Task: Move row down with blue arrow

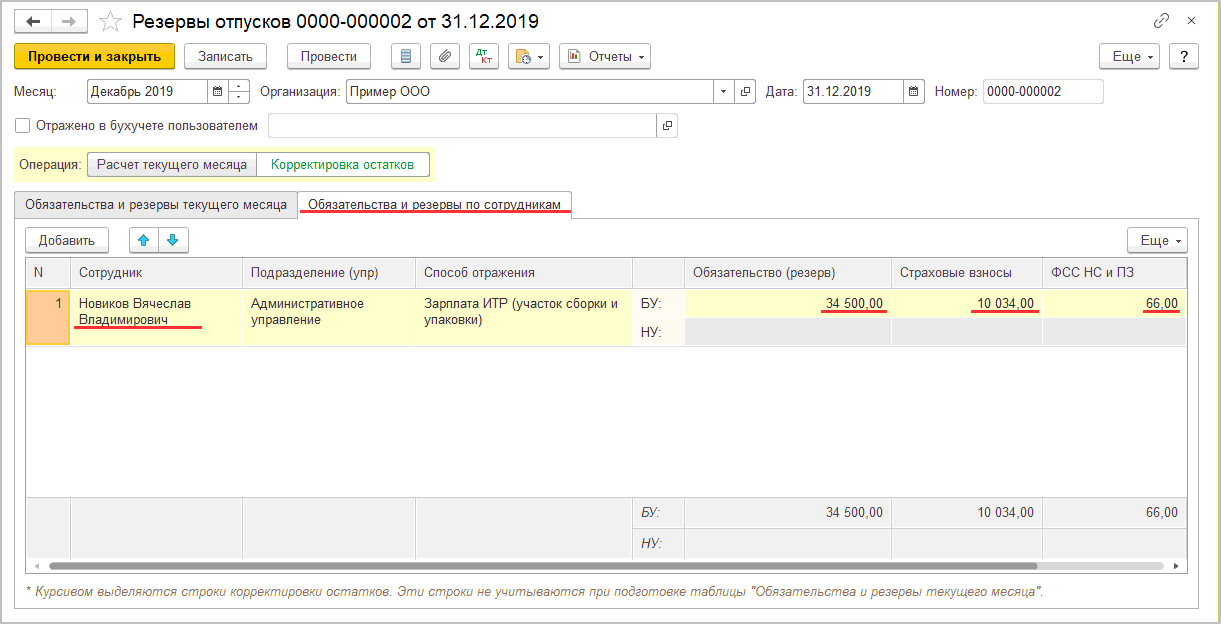Action: click(173, 240)
